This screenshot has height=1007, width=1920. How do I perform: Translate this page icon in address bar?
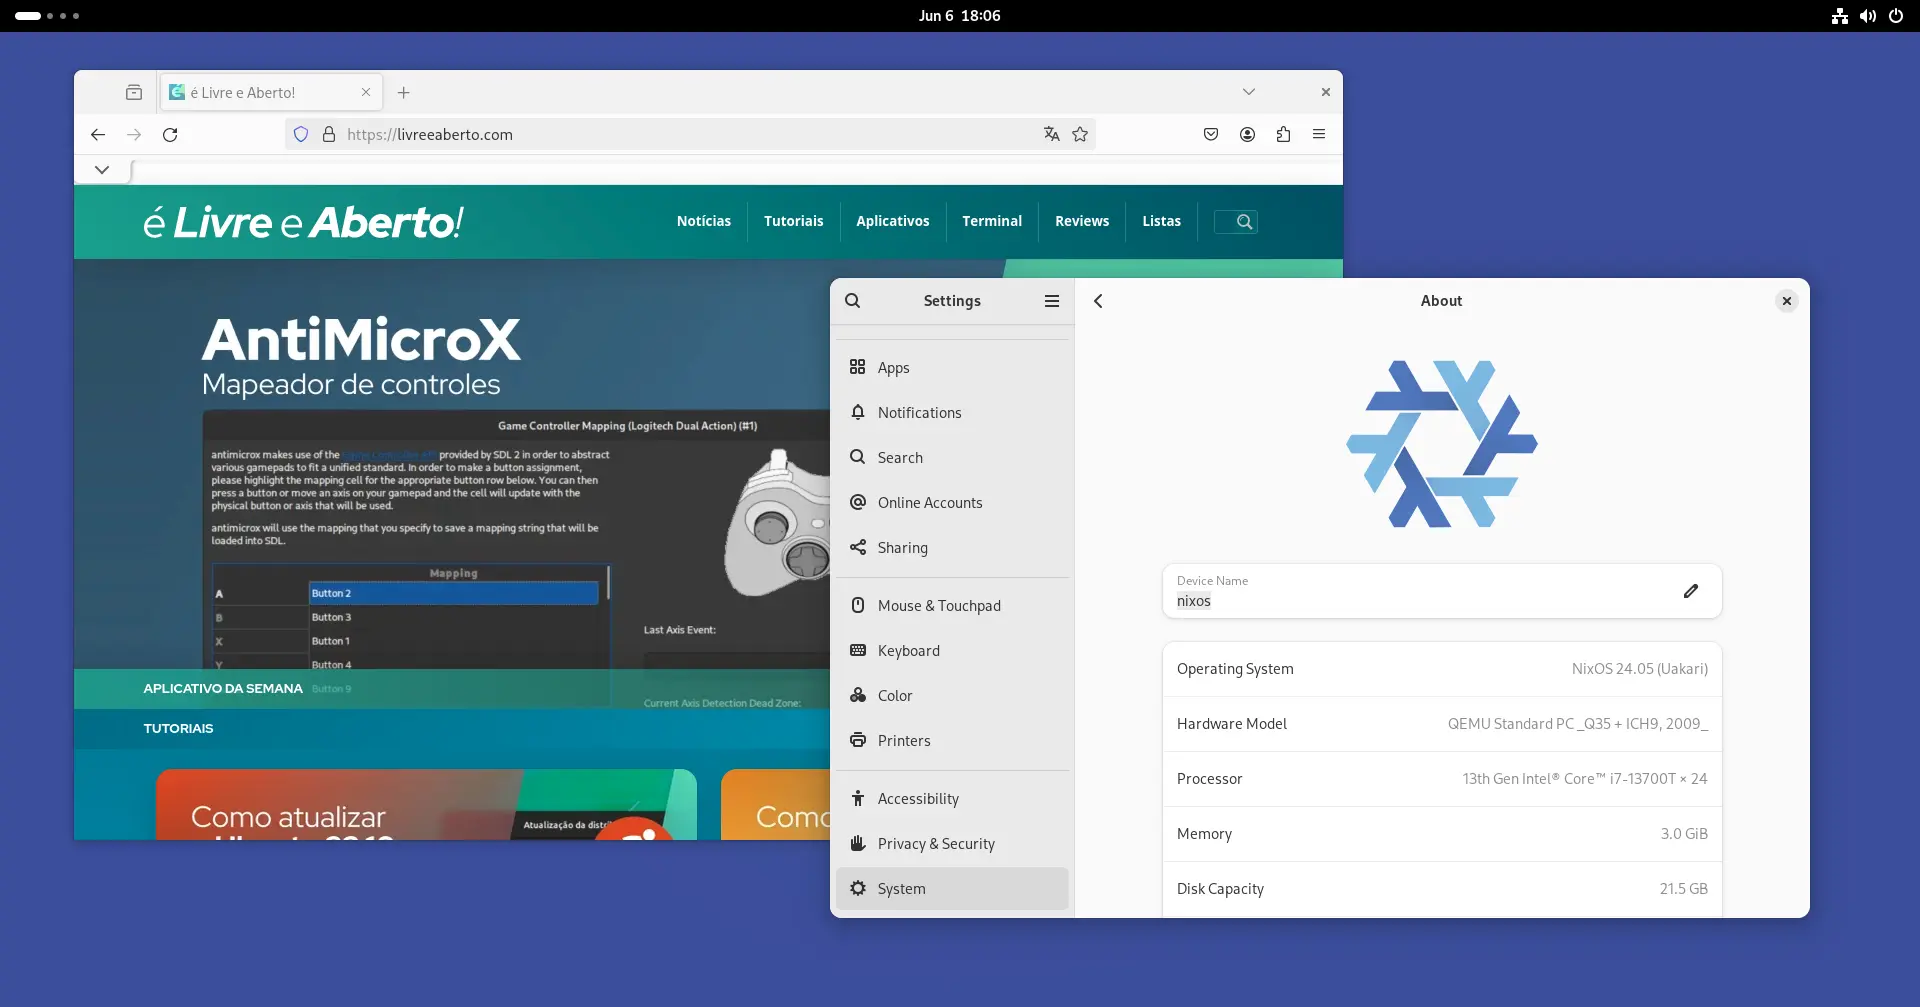coord(1051,134)
